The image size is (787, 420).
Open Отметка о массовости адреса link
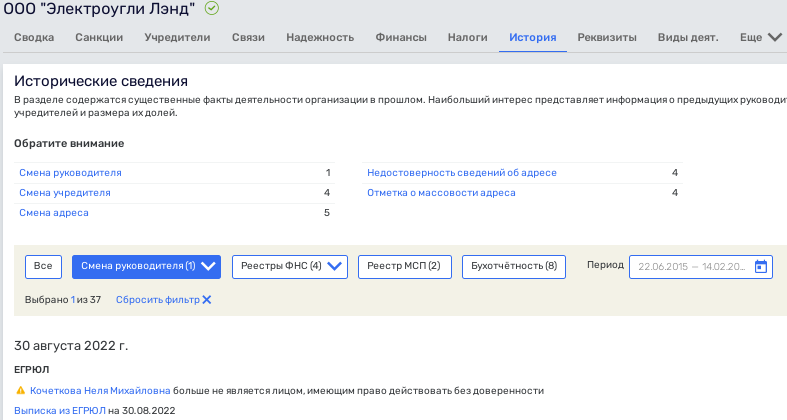441,193
